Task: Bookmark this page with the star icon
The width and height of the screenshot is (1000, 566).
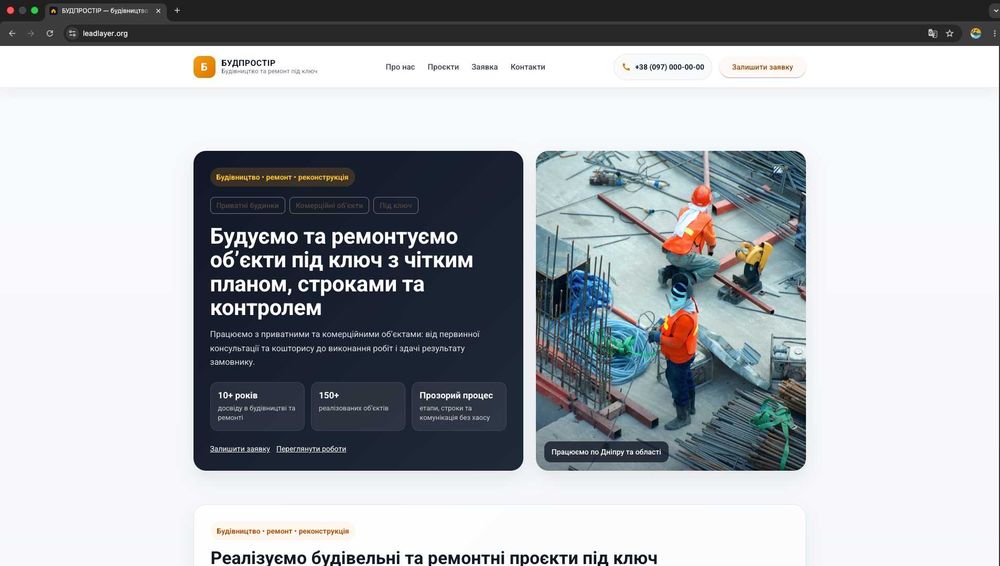Action: point(950,33)
